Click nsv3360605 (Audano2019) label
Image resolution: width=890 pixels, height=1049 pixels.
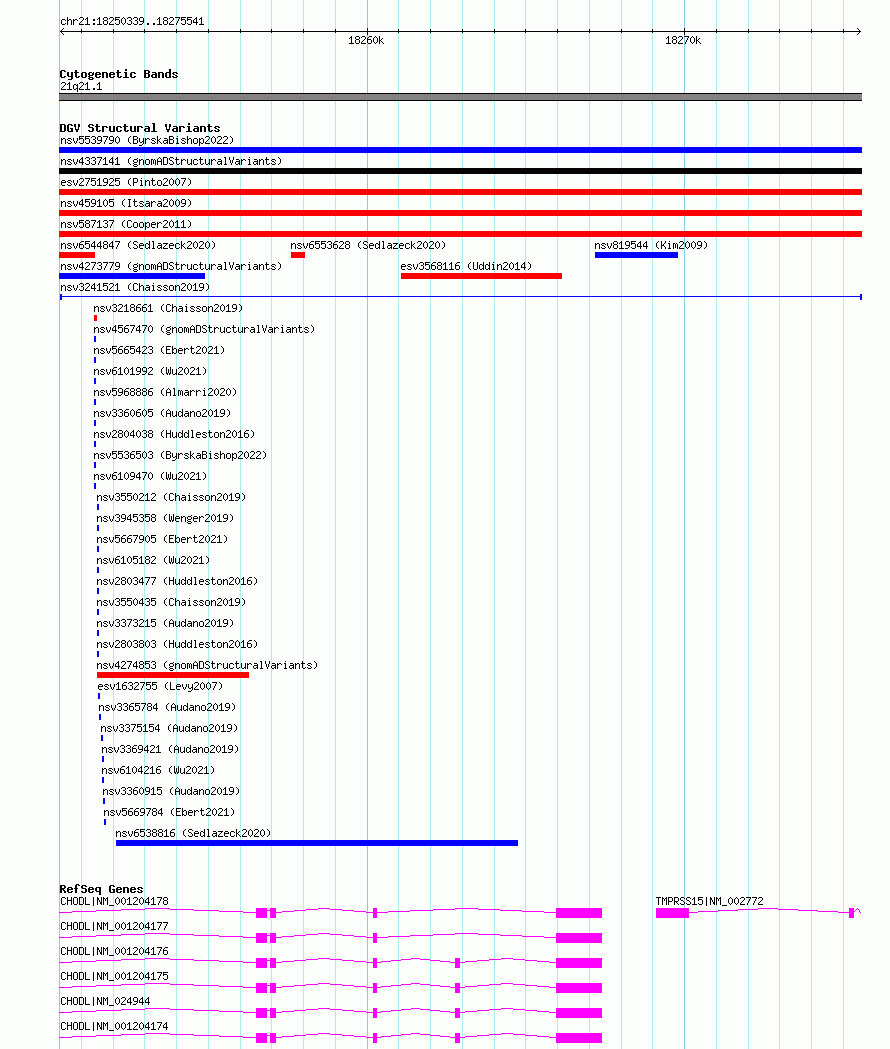pyautogui.click(x=162, y=413)
